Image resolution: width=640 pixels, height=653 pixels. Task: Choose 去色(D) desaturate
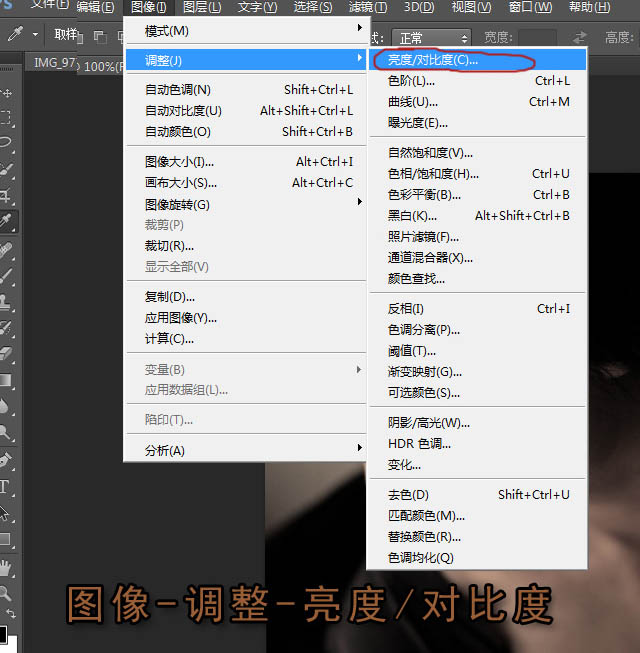click(x=477, y=495)
